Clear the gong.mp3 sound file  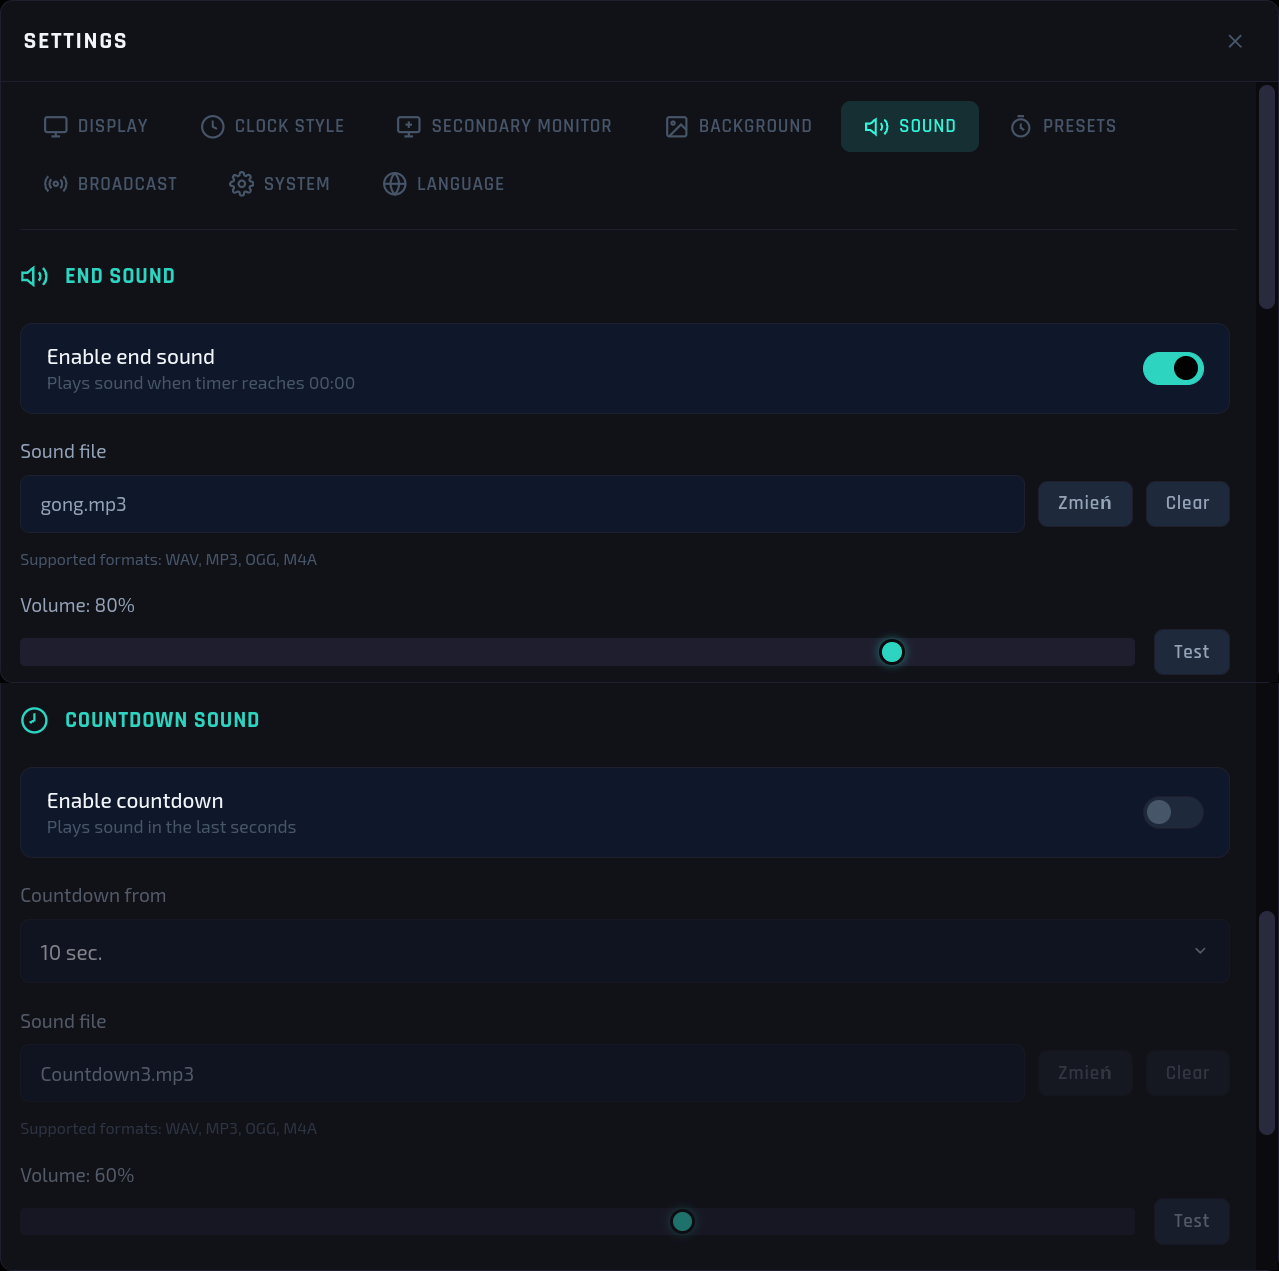point(1188,503)
